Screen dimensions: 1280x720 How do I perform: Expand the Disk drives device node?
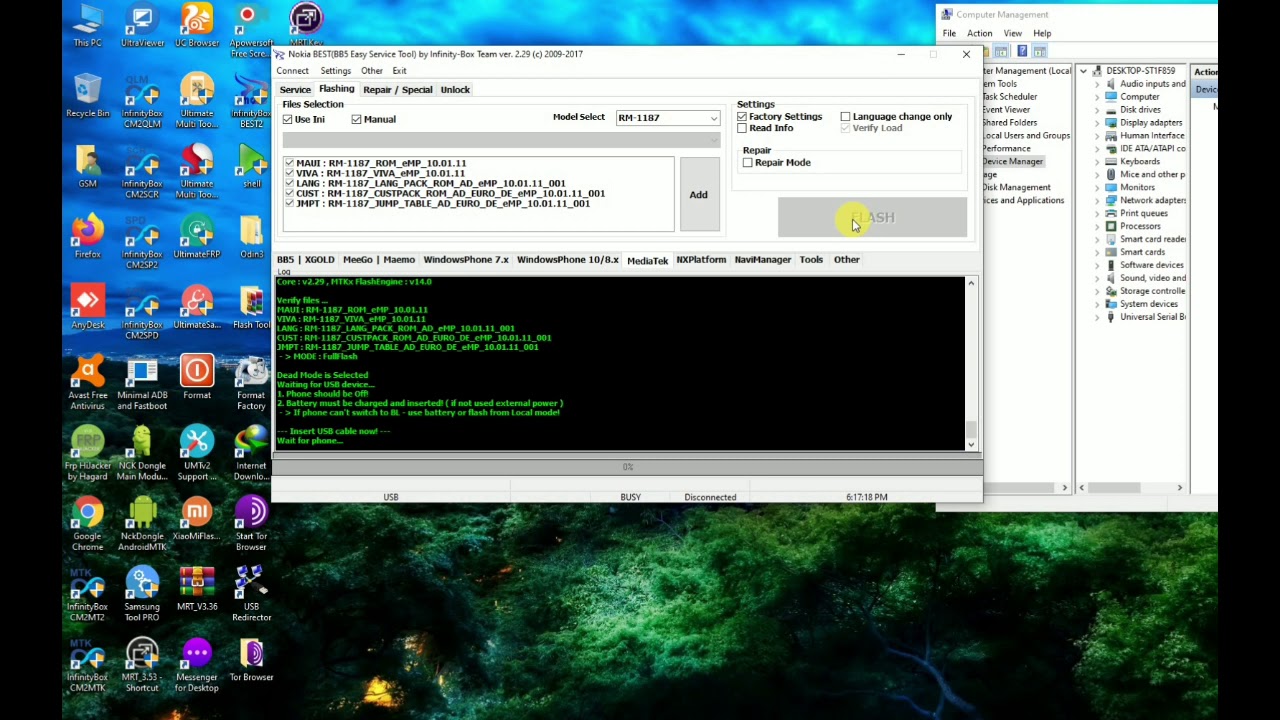tap(1097, 110)
